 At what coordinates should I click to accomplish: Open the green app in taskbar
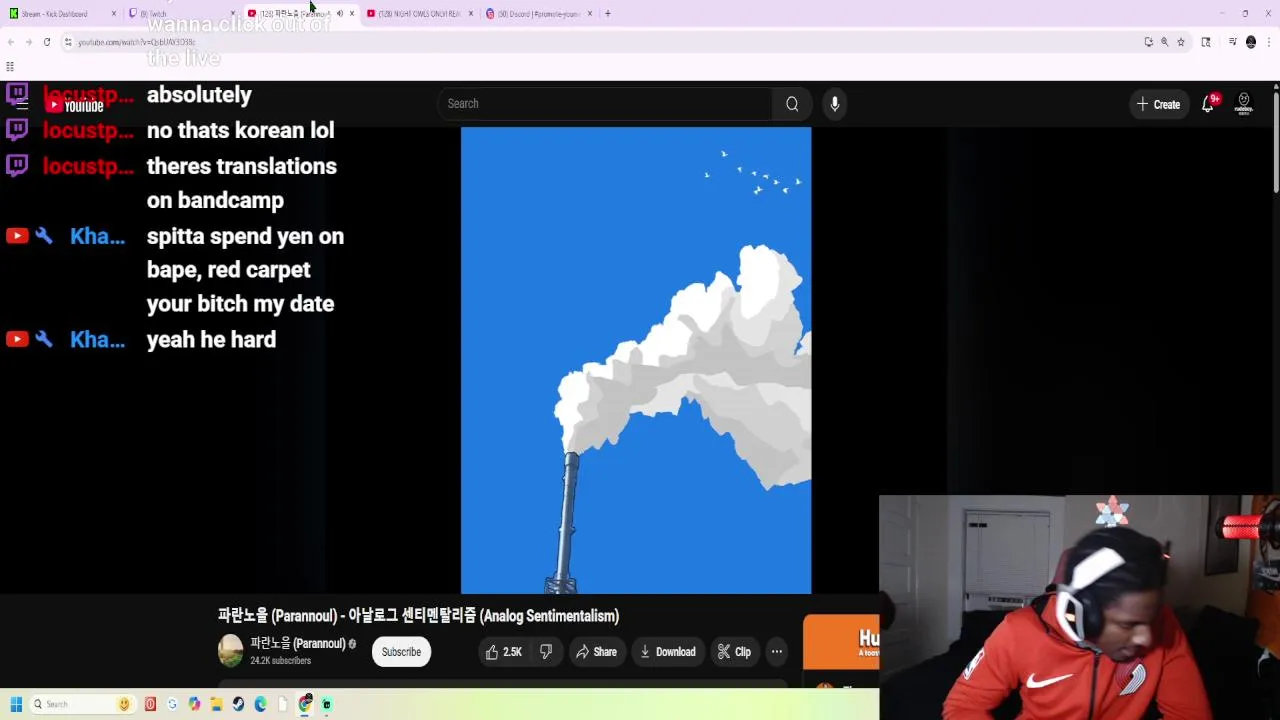(326, 704)
